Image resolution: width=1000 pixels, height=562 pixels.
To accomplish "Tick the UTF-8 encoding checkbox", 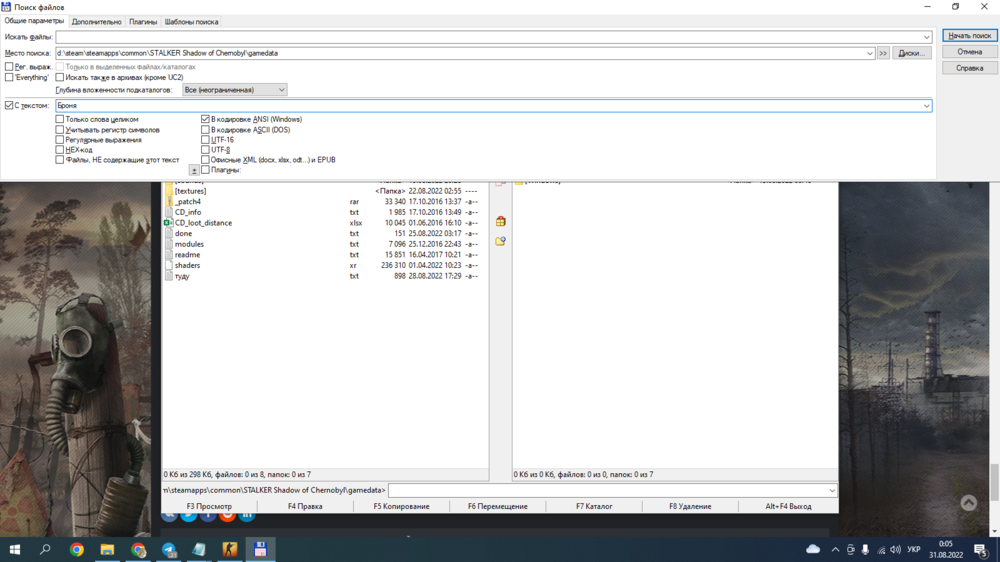I will tap(205, 150).
